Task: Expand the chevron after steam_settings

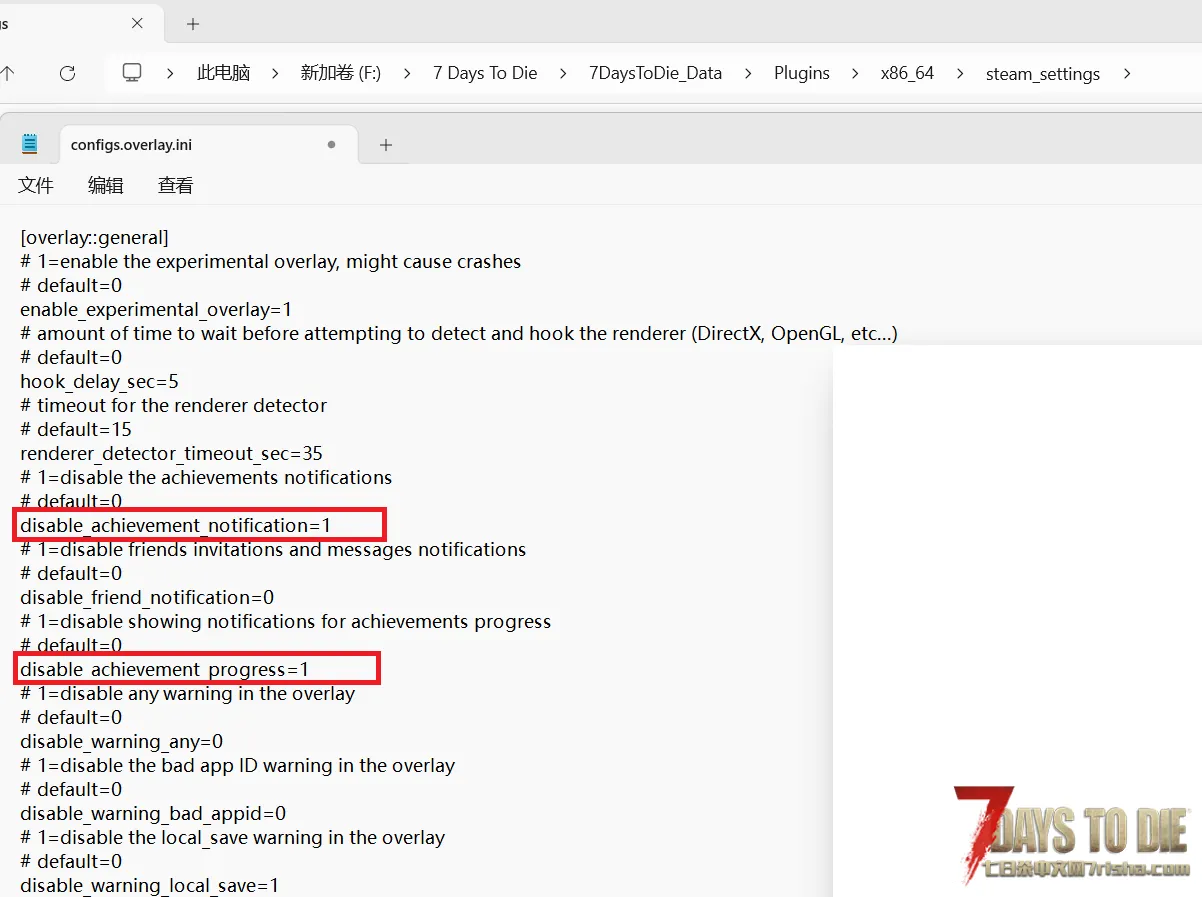Action: pos(1127,73)
